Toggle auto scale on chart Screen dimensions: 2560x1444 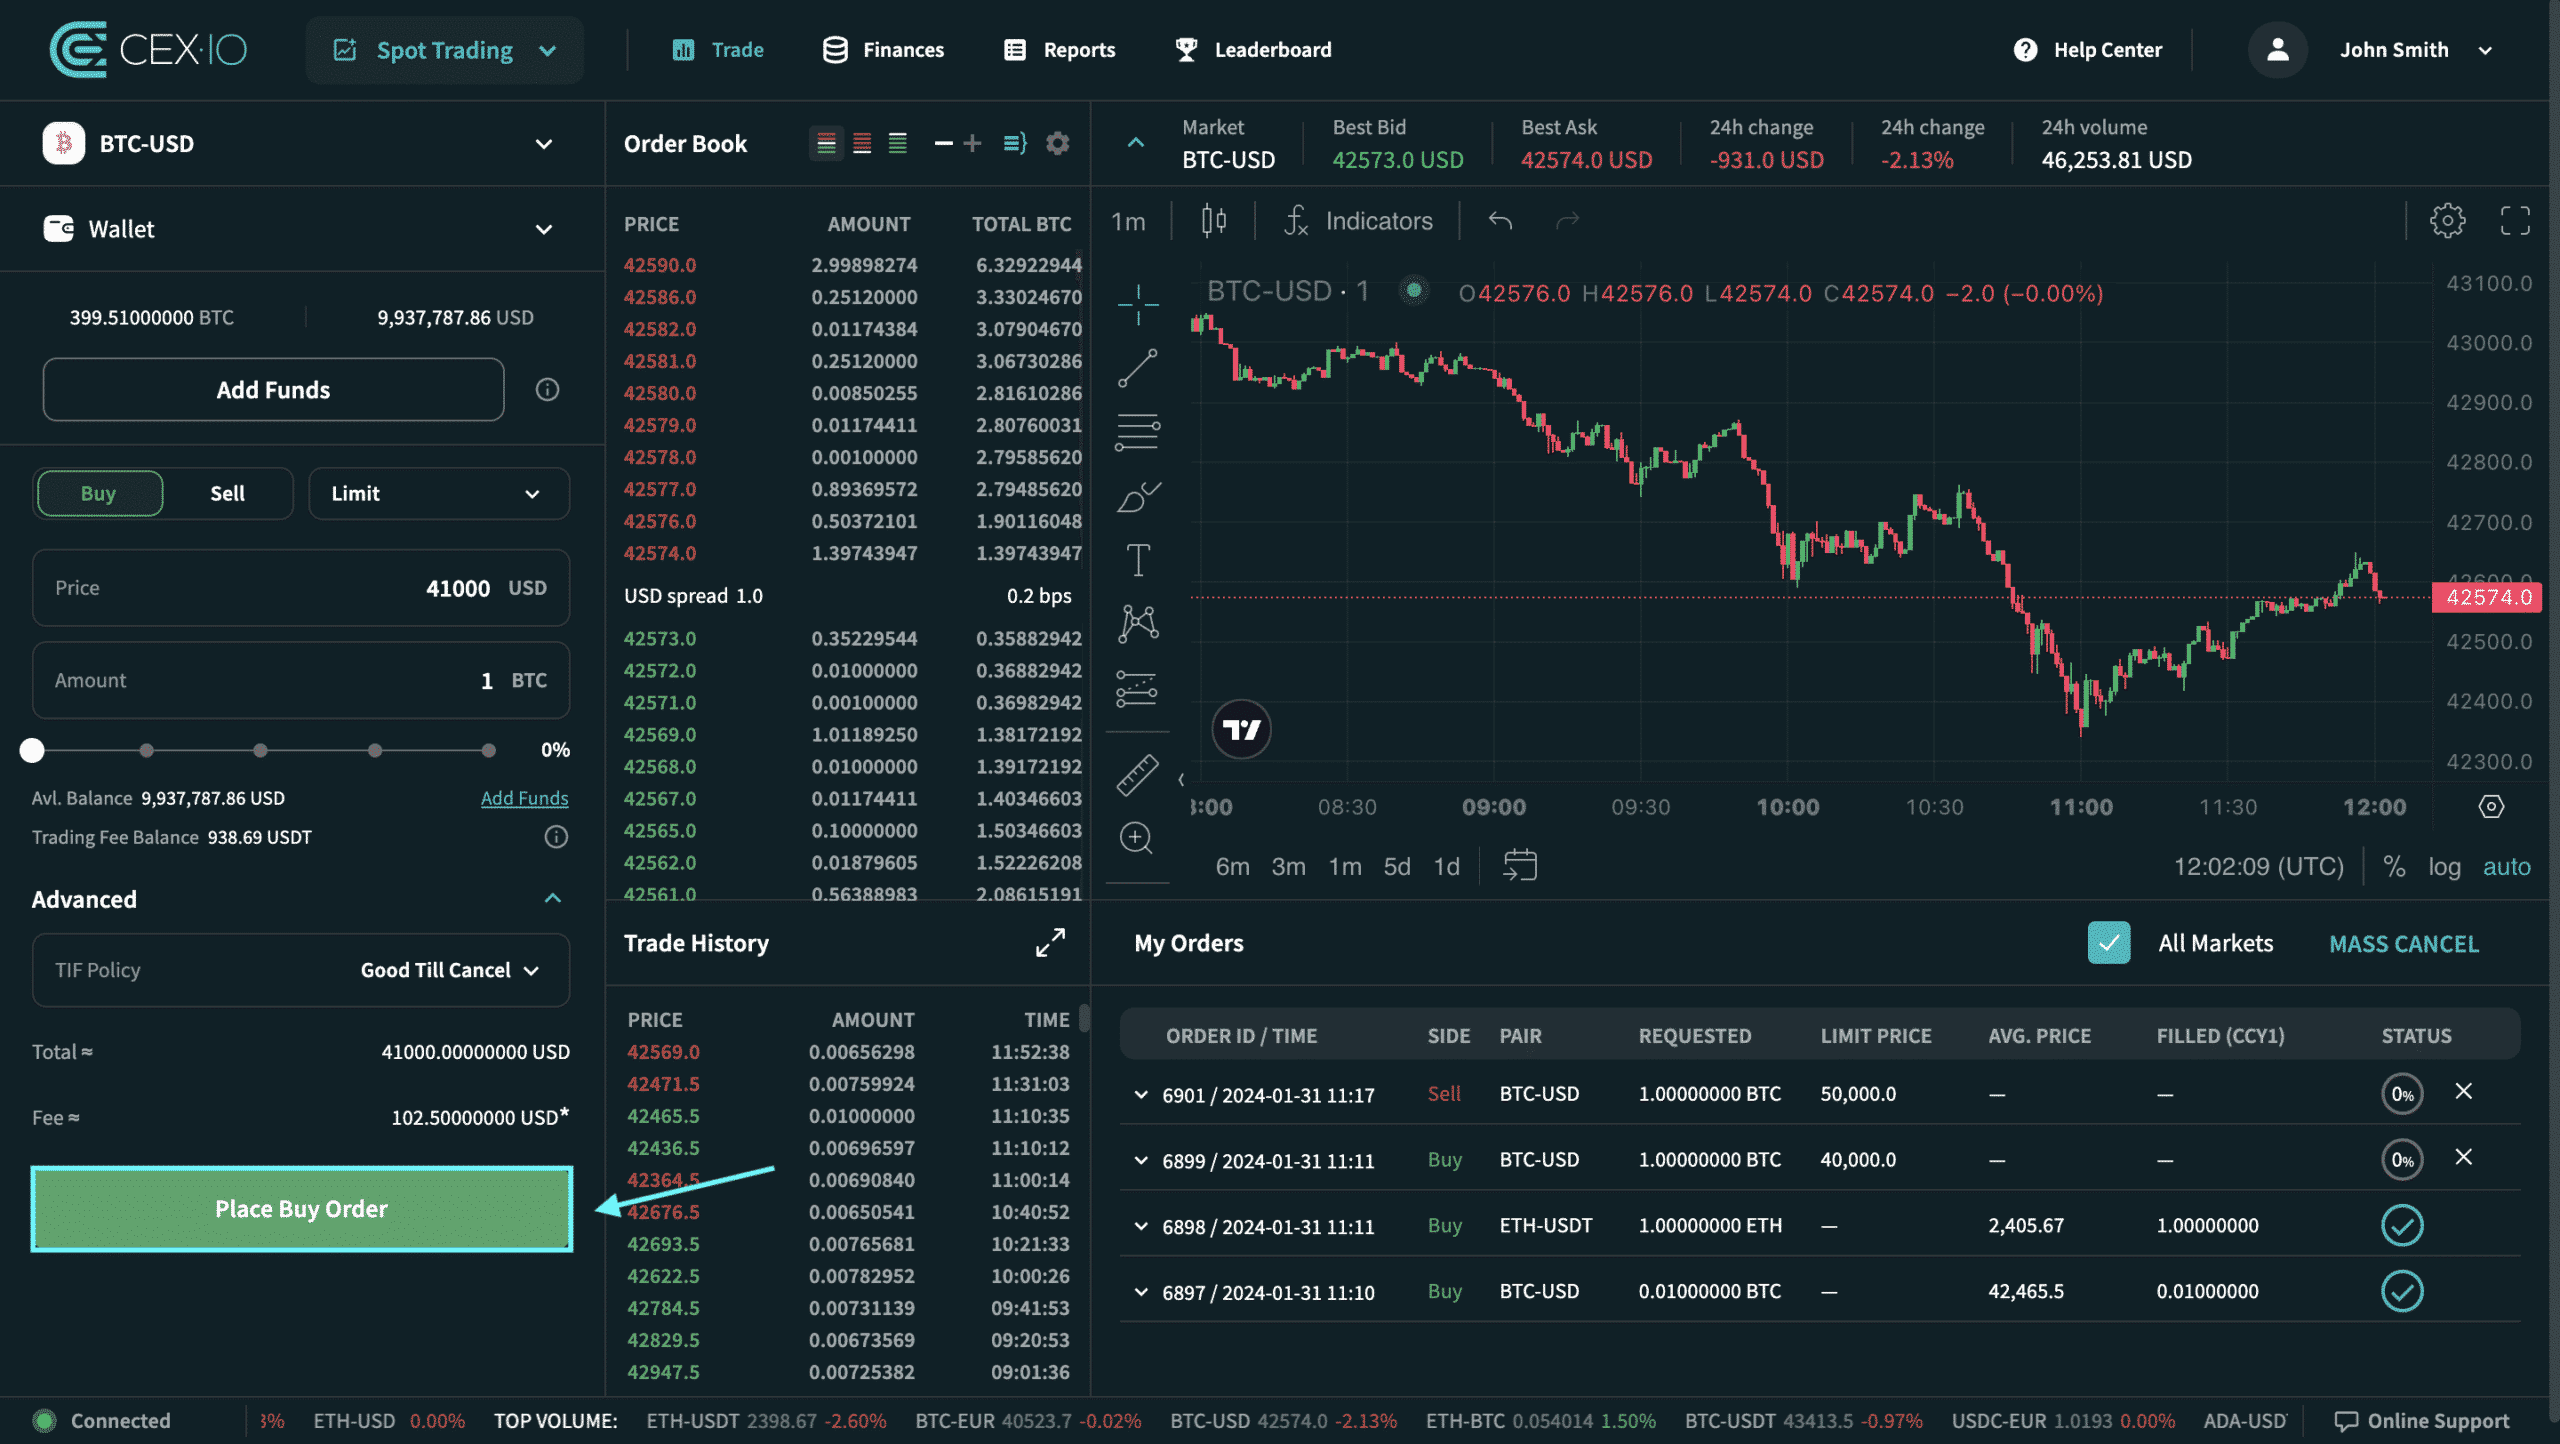click(x=2506, y=866)
